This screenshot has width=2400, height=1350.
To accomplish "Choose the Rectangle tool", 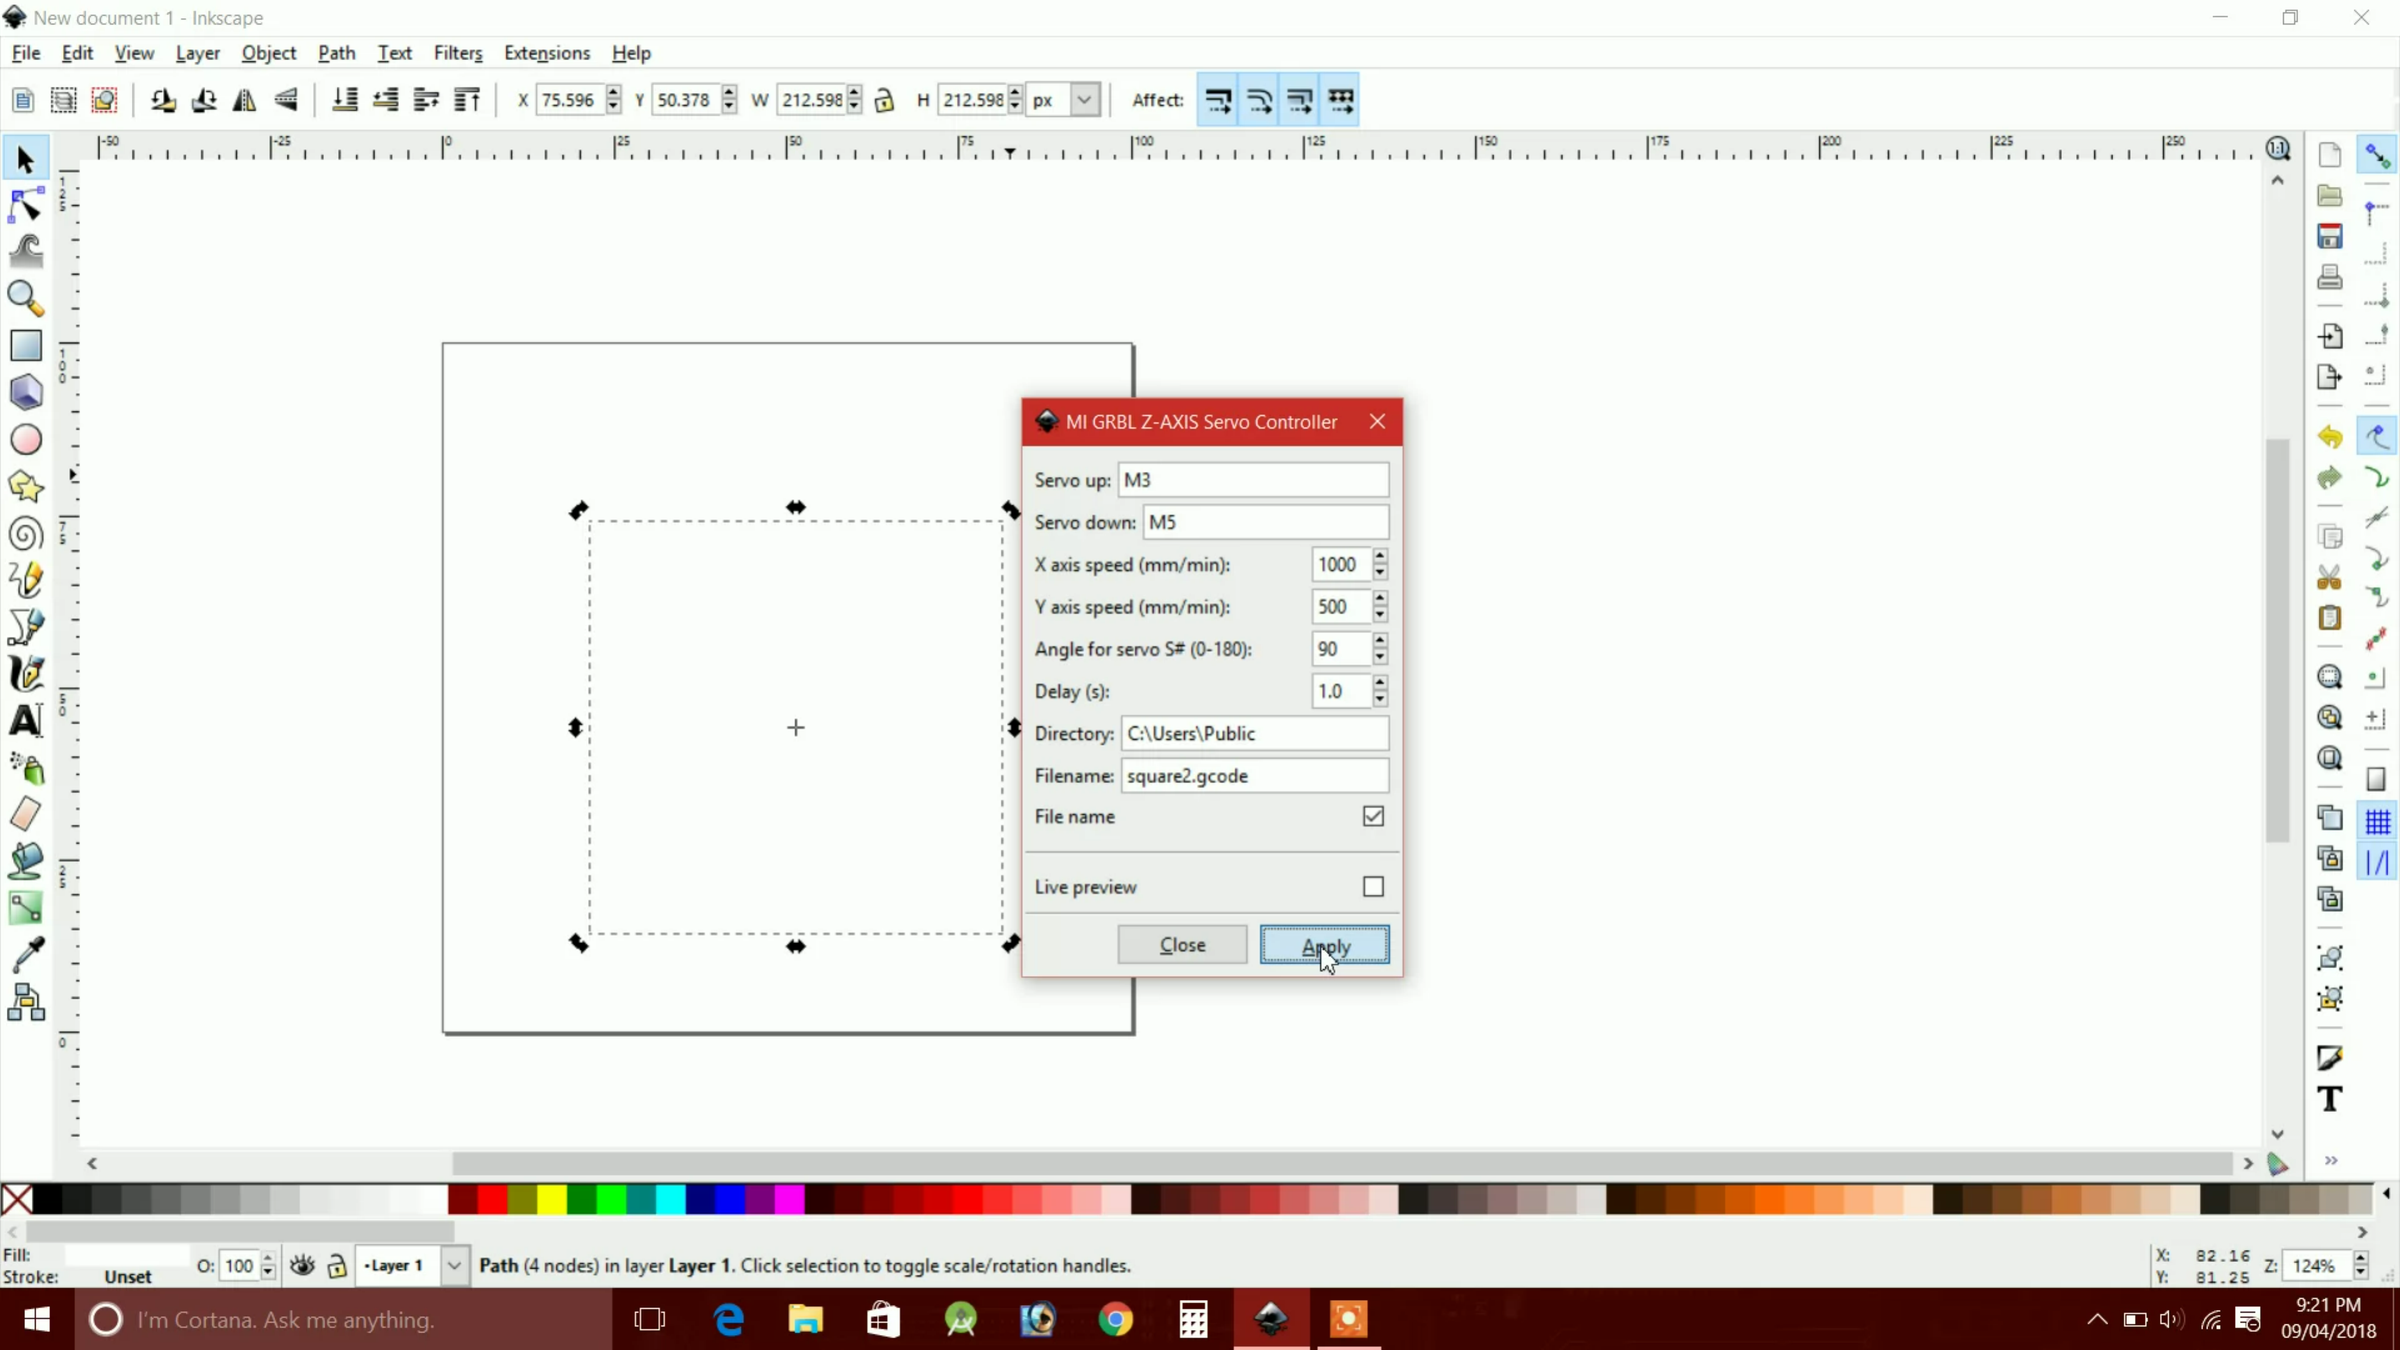I will point(26,345).
